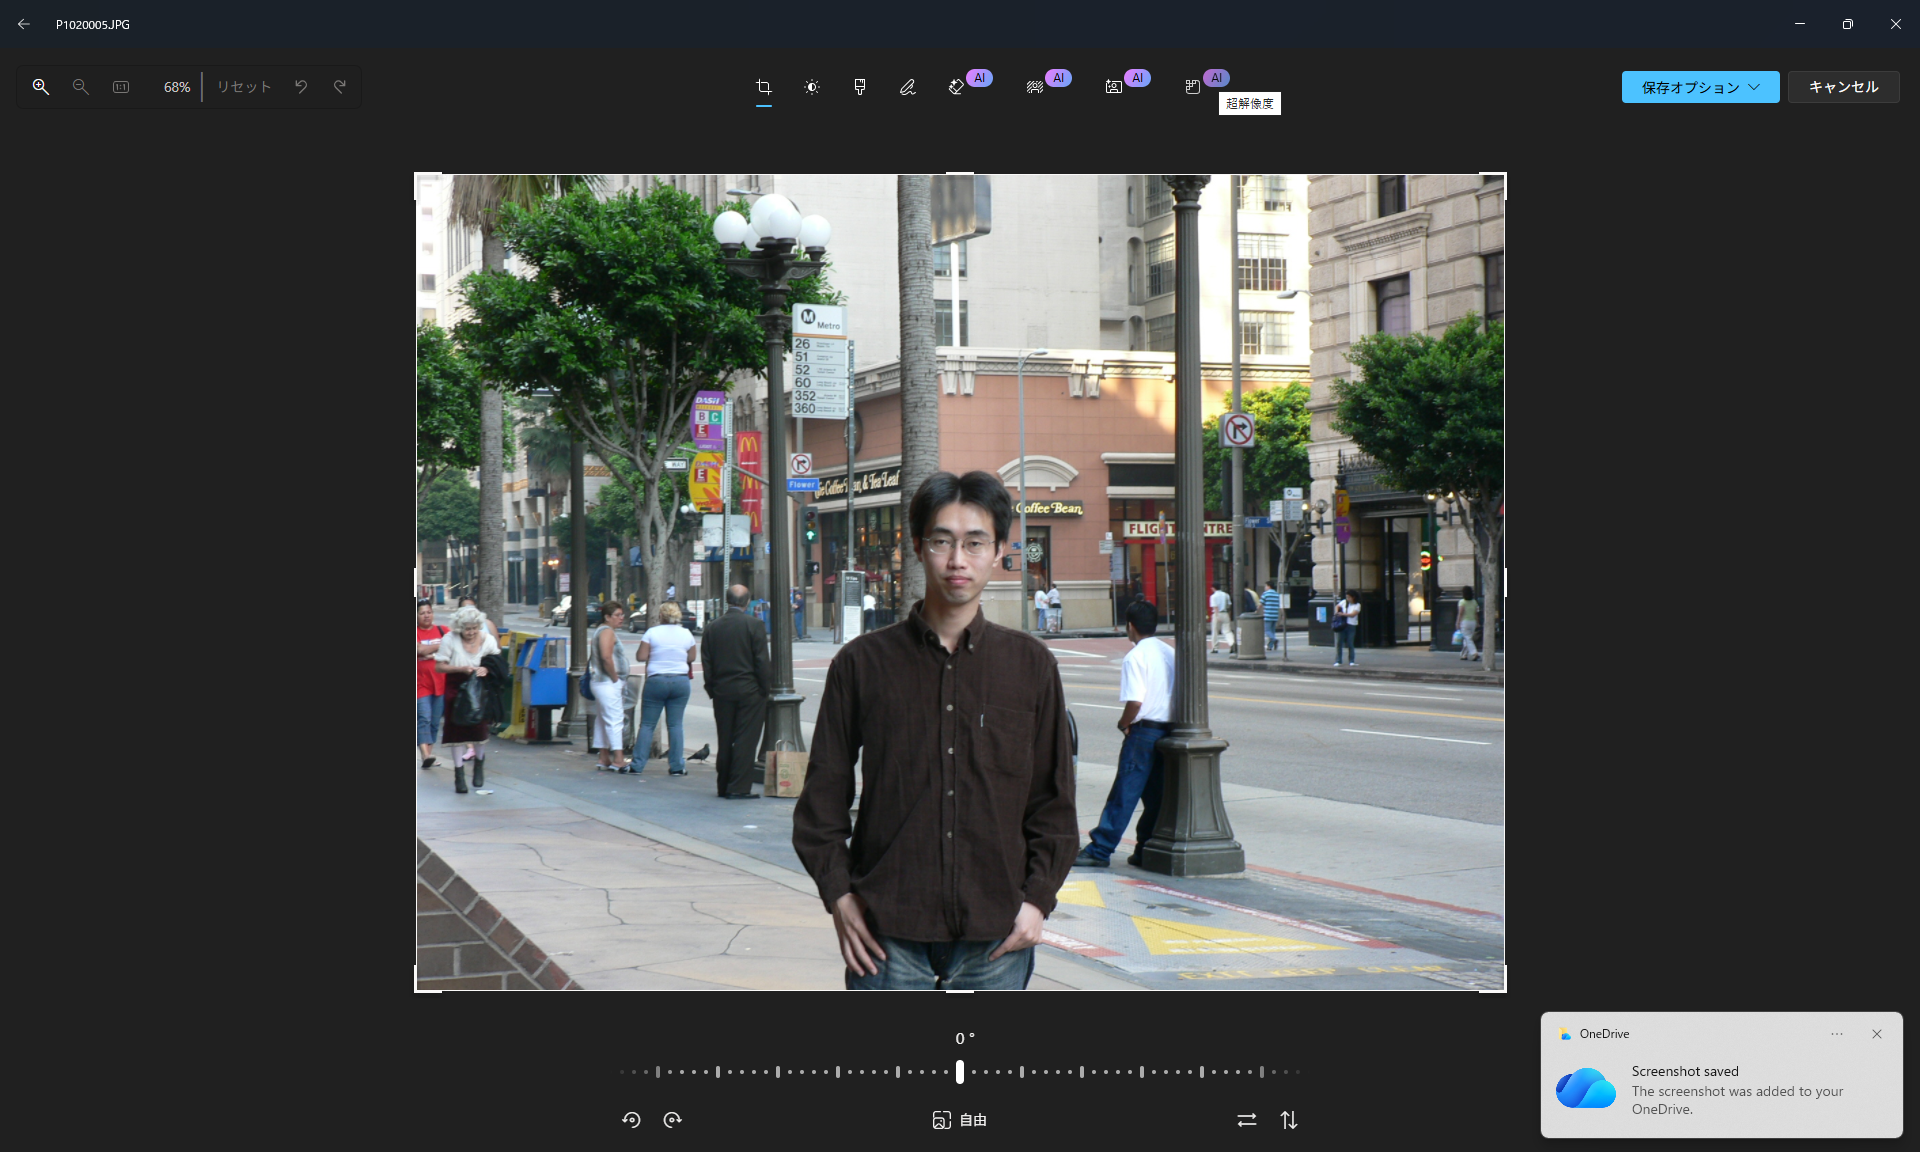The height and width of the screenshot is (1152, 1920).
Task: Flip the image horizontally
Action: tap(1247, 1120)
